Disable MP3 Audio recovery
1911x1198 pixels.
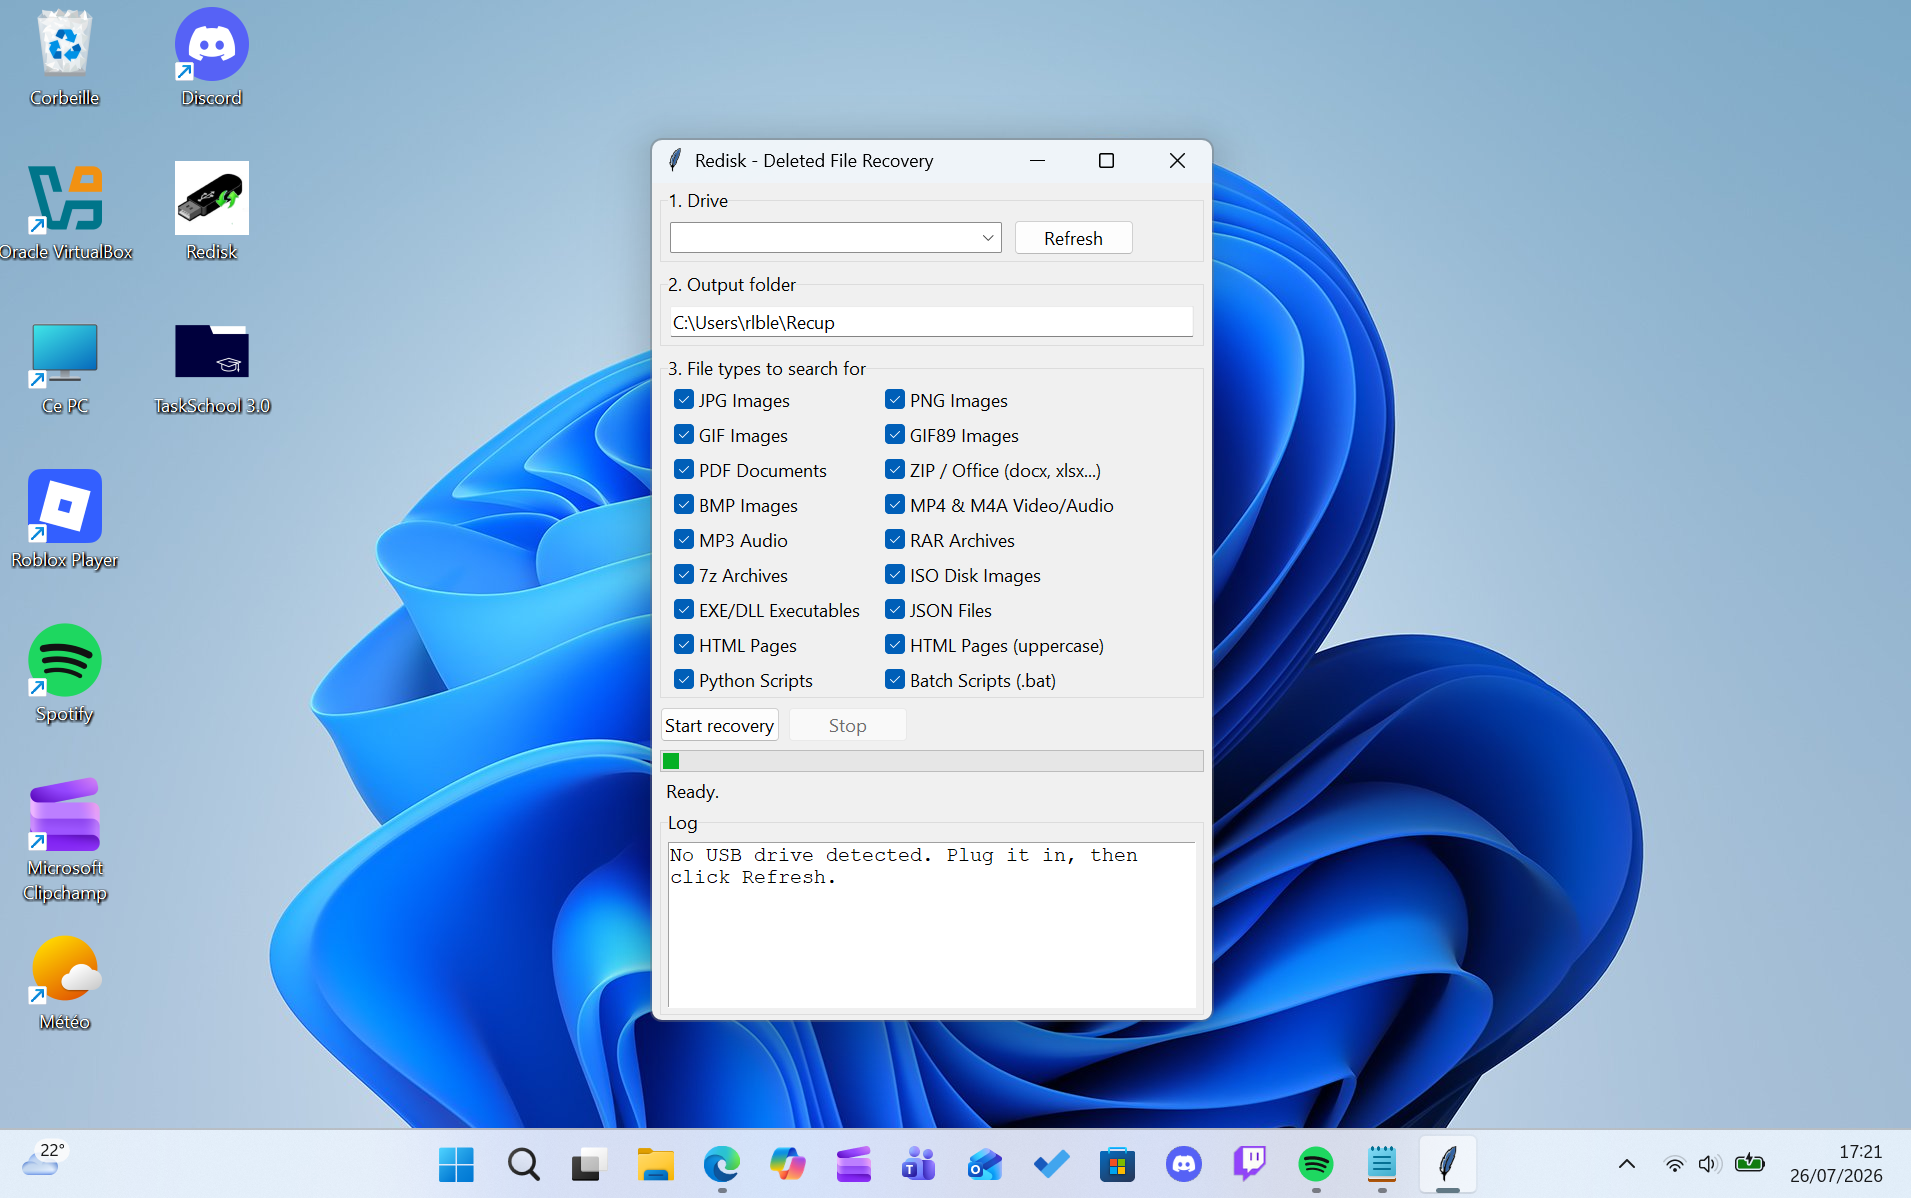tap(684, 540)
